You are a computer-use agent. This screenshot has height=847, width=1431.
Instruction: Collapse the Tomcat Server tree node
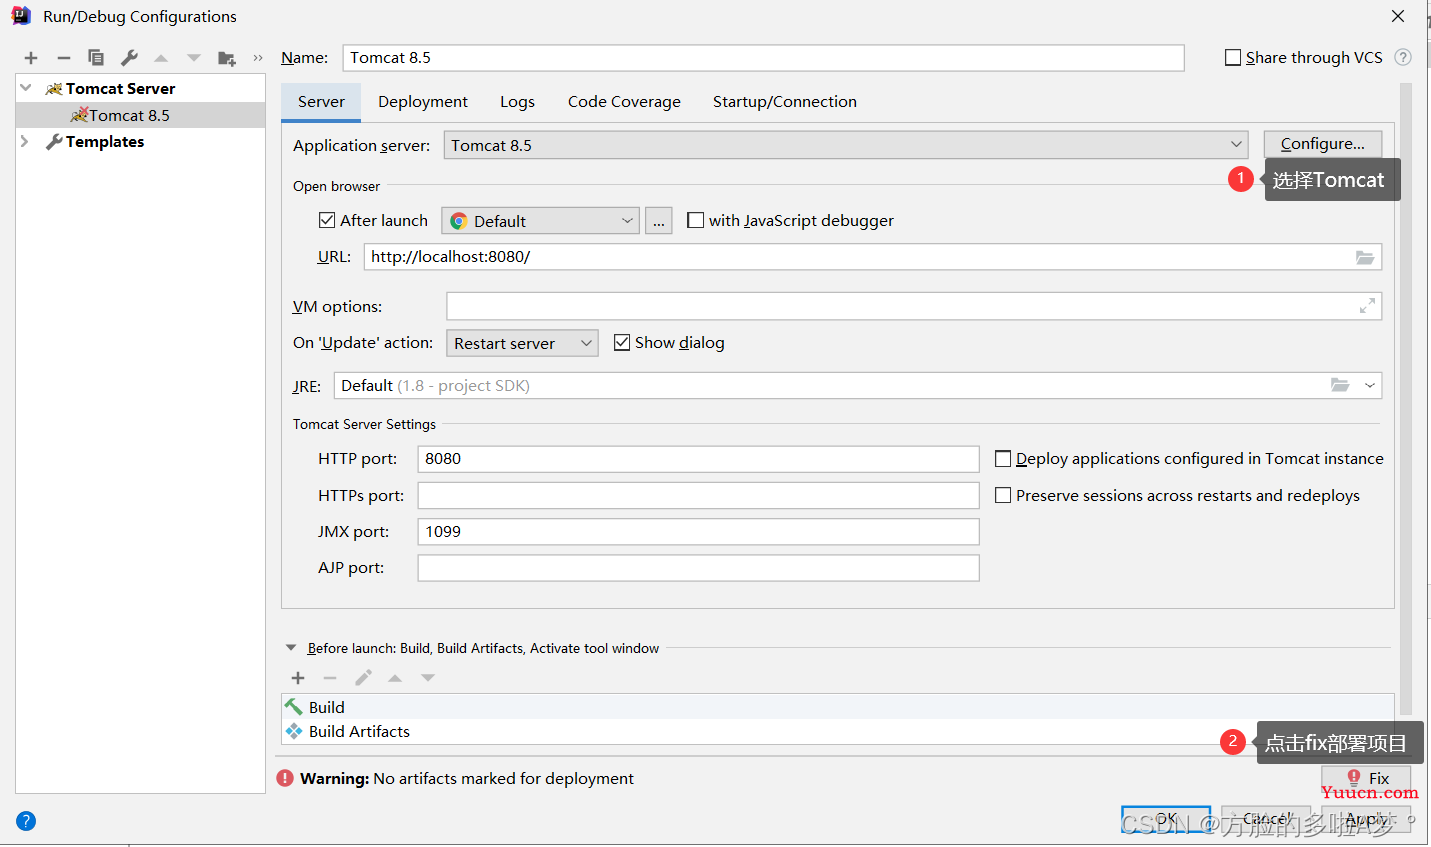pyautogui.click(x=26, y=88)
